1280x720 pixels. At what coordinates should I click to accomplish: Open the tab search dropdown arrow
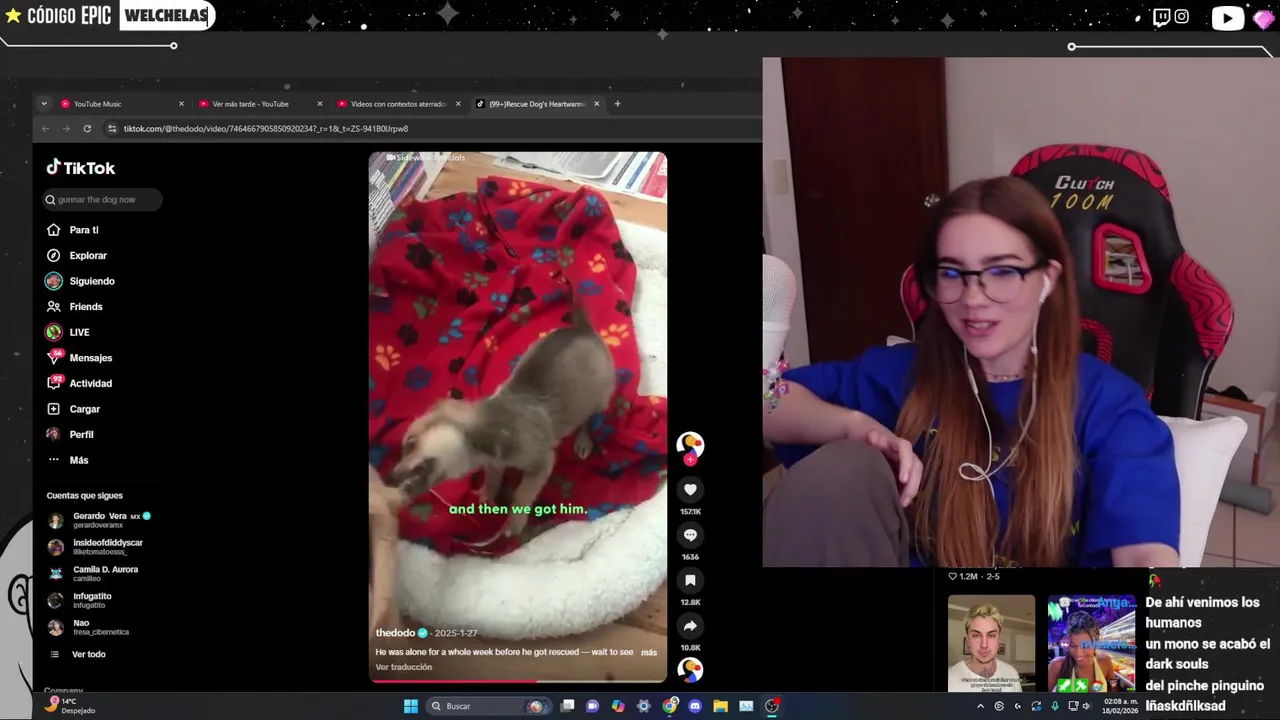(x=44, y=104)
